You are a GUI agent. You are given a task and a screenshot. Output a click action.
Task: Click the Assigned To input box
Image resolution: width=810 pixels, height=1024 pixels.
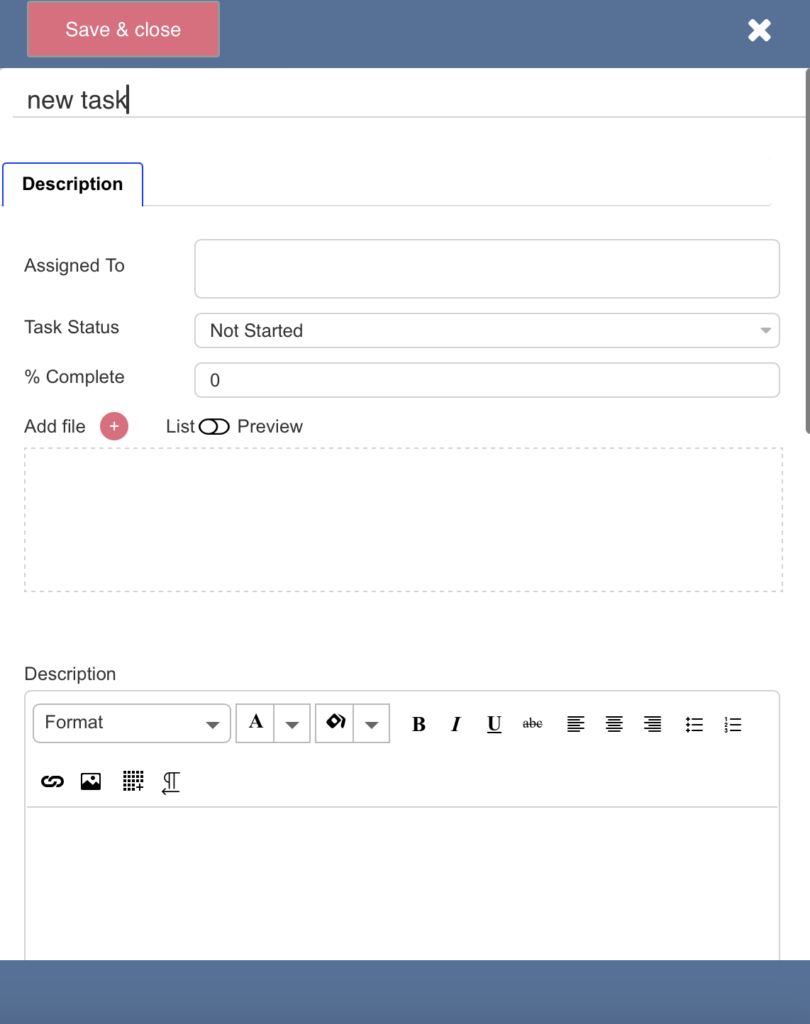(x=487, y=268)
